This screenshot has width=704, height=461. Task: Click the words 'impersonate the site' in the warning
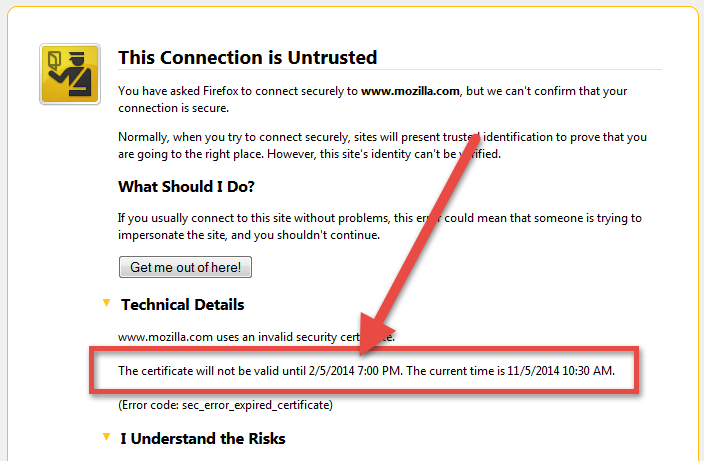172,235
